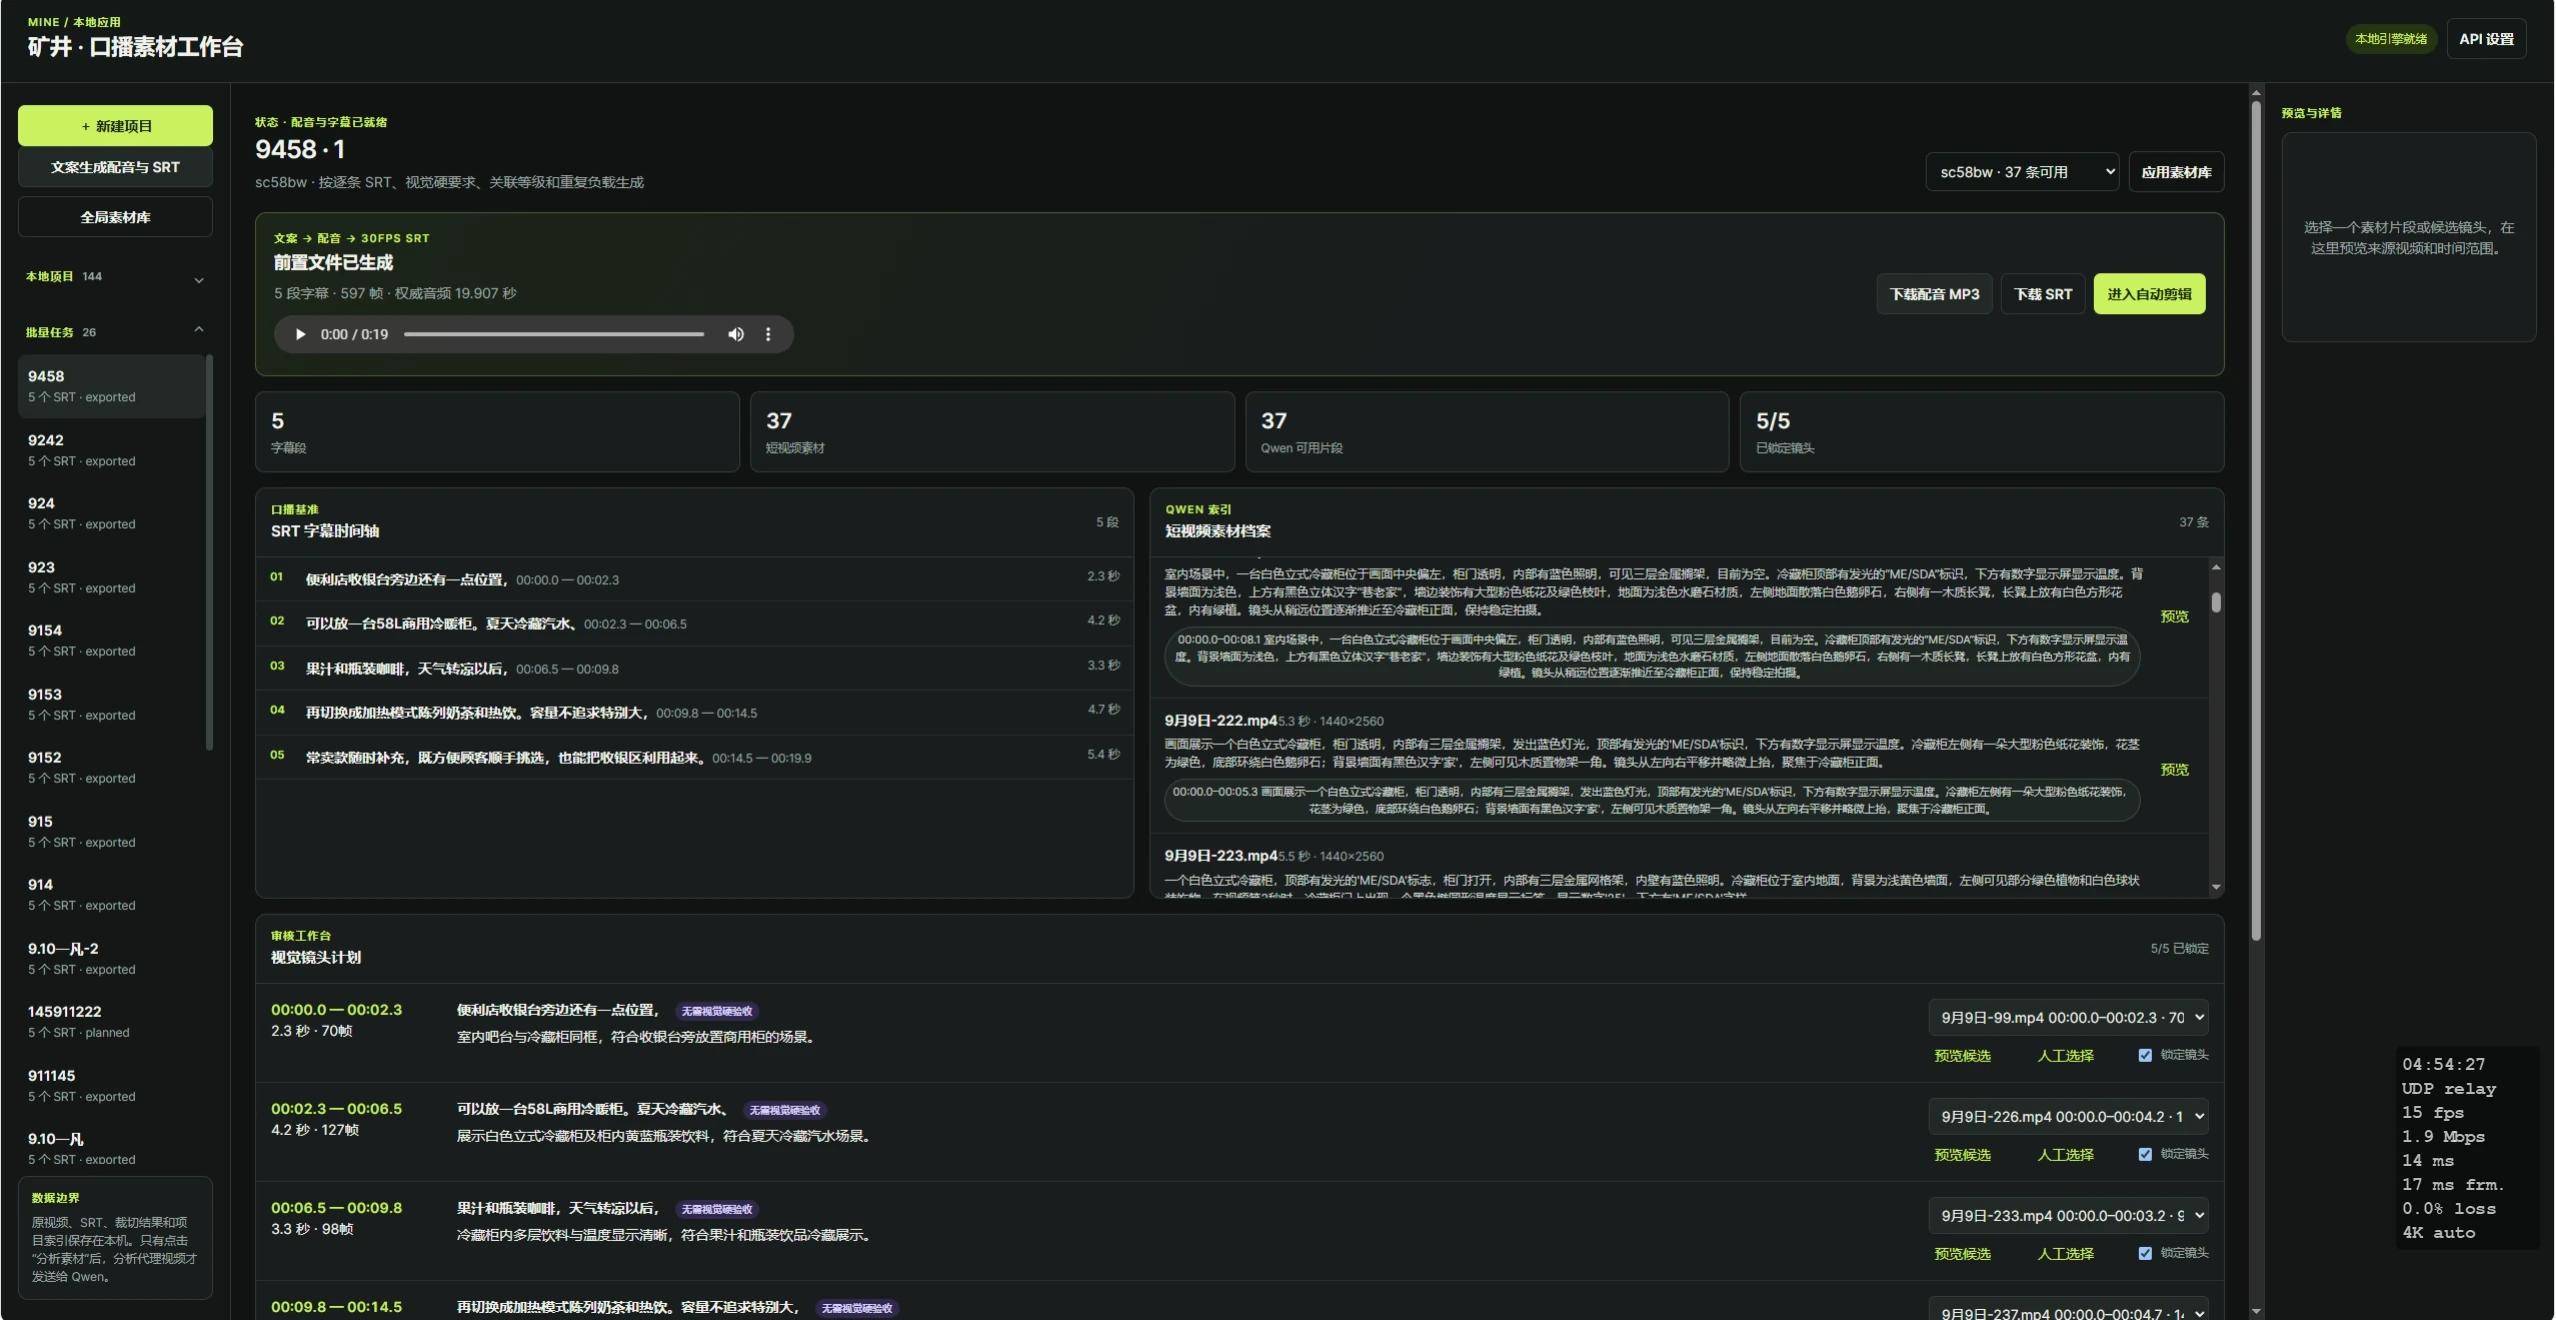Open 文案生成配音与 SRT
Viewport: 2556px width, 1320px height.
point(115,167)
